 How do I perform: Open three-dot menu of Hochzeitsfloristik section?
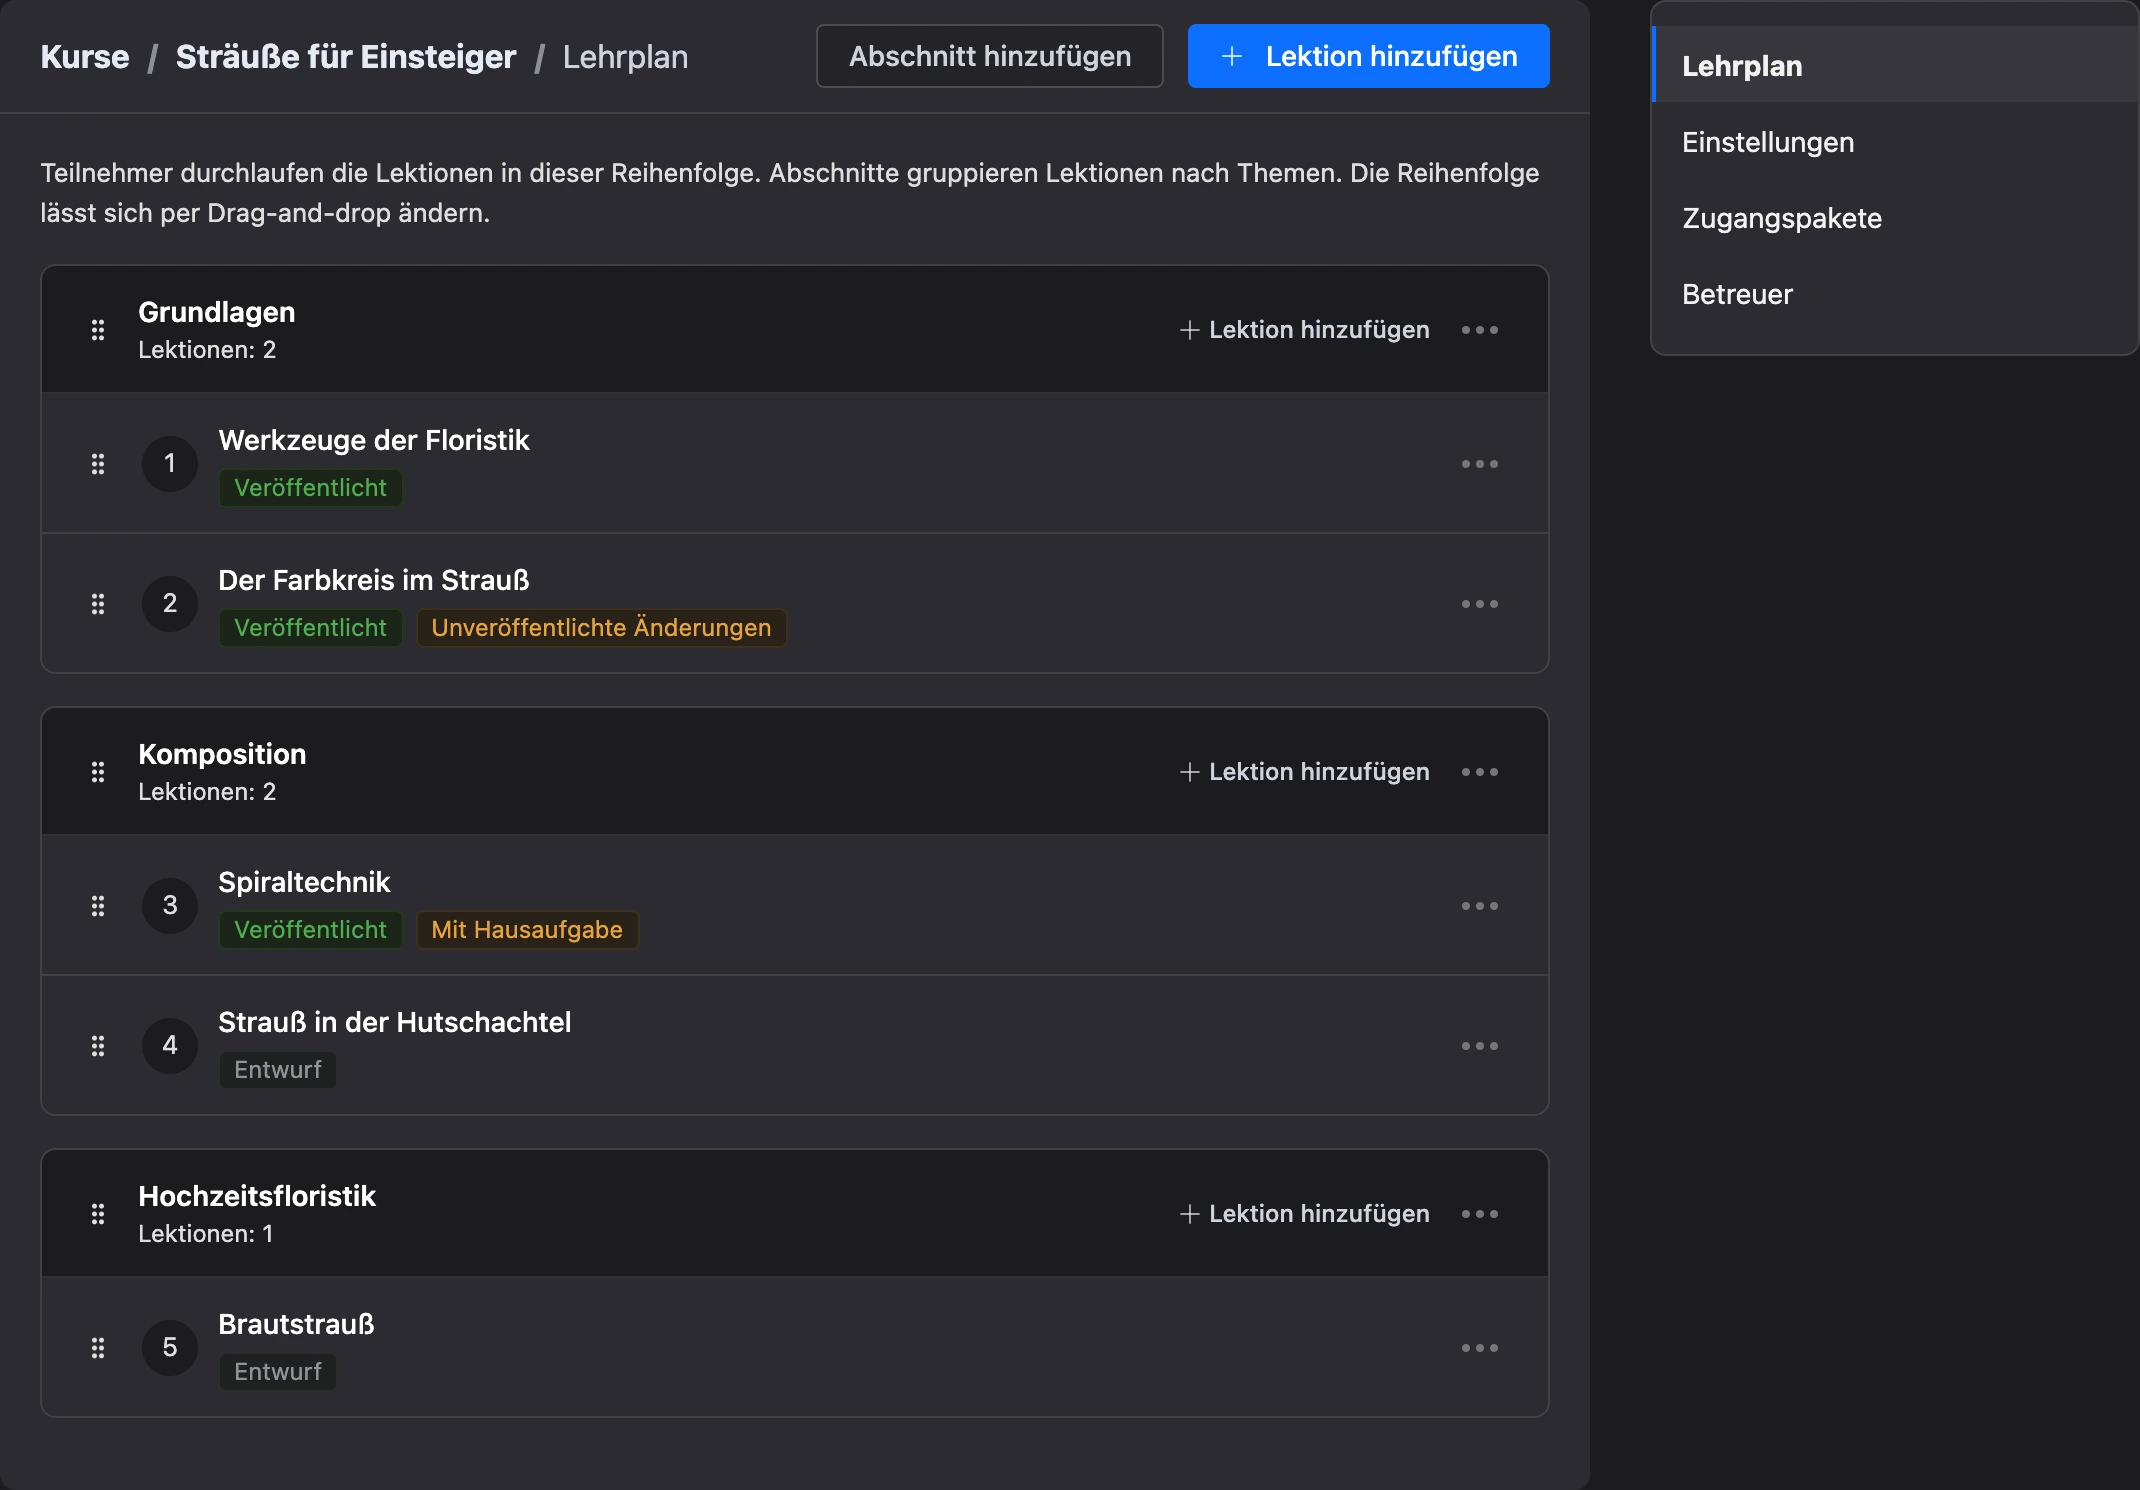[x=1480, y=1214]
